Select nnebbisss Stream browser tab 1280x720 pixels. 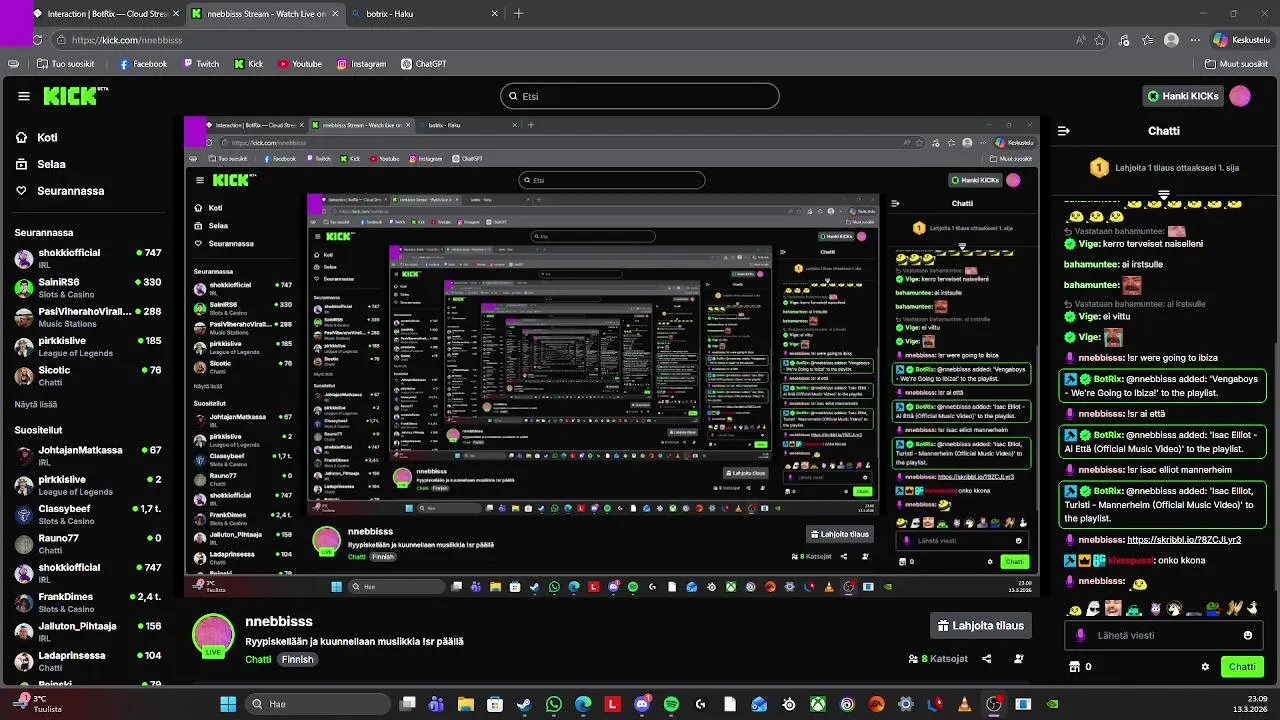pos(265,14)
